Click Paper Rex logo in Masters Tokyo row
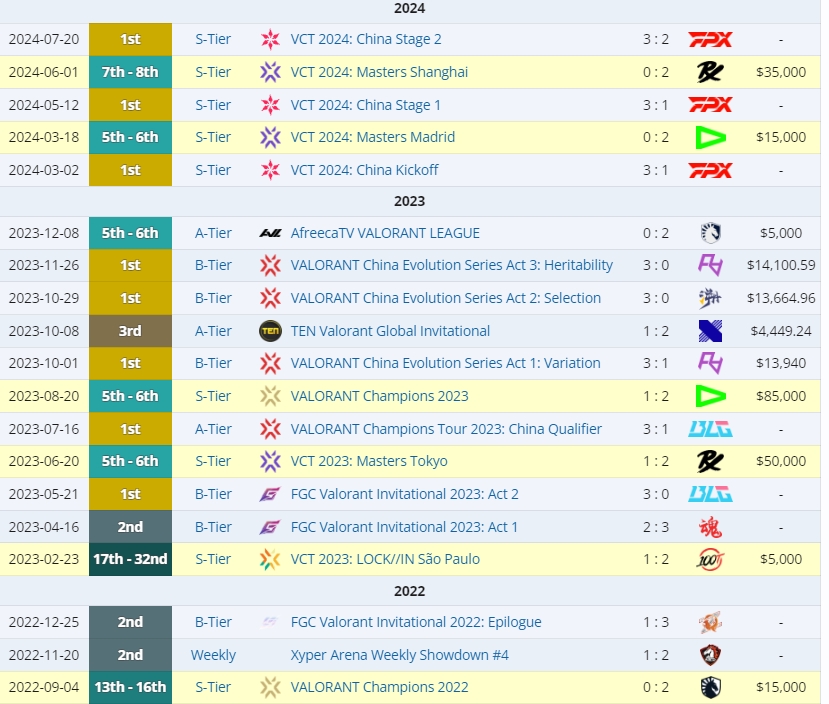 click(710, 461)
